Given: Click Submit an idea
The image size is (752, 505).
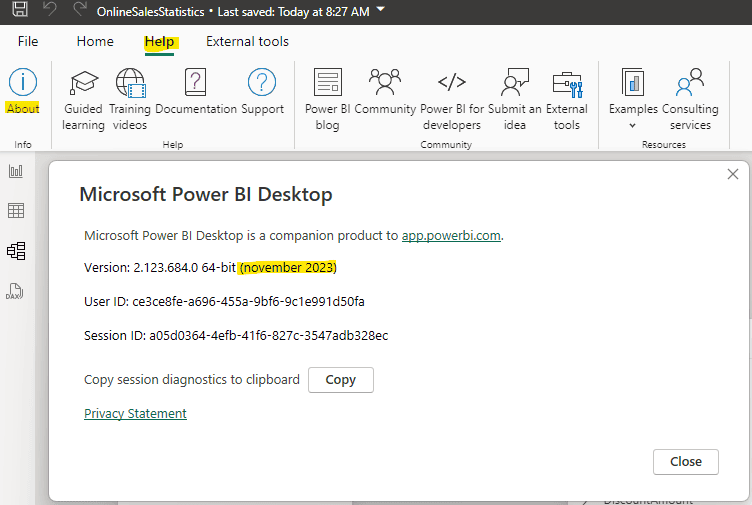Looking at the screenshot, I should pos(515,100).
